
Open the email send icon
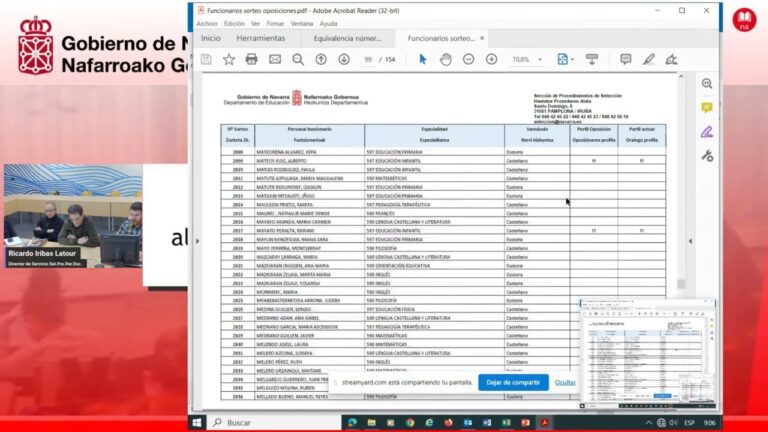coord(275,59)
